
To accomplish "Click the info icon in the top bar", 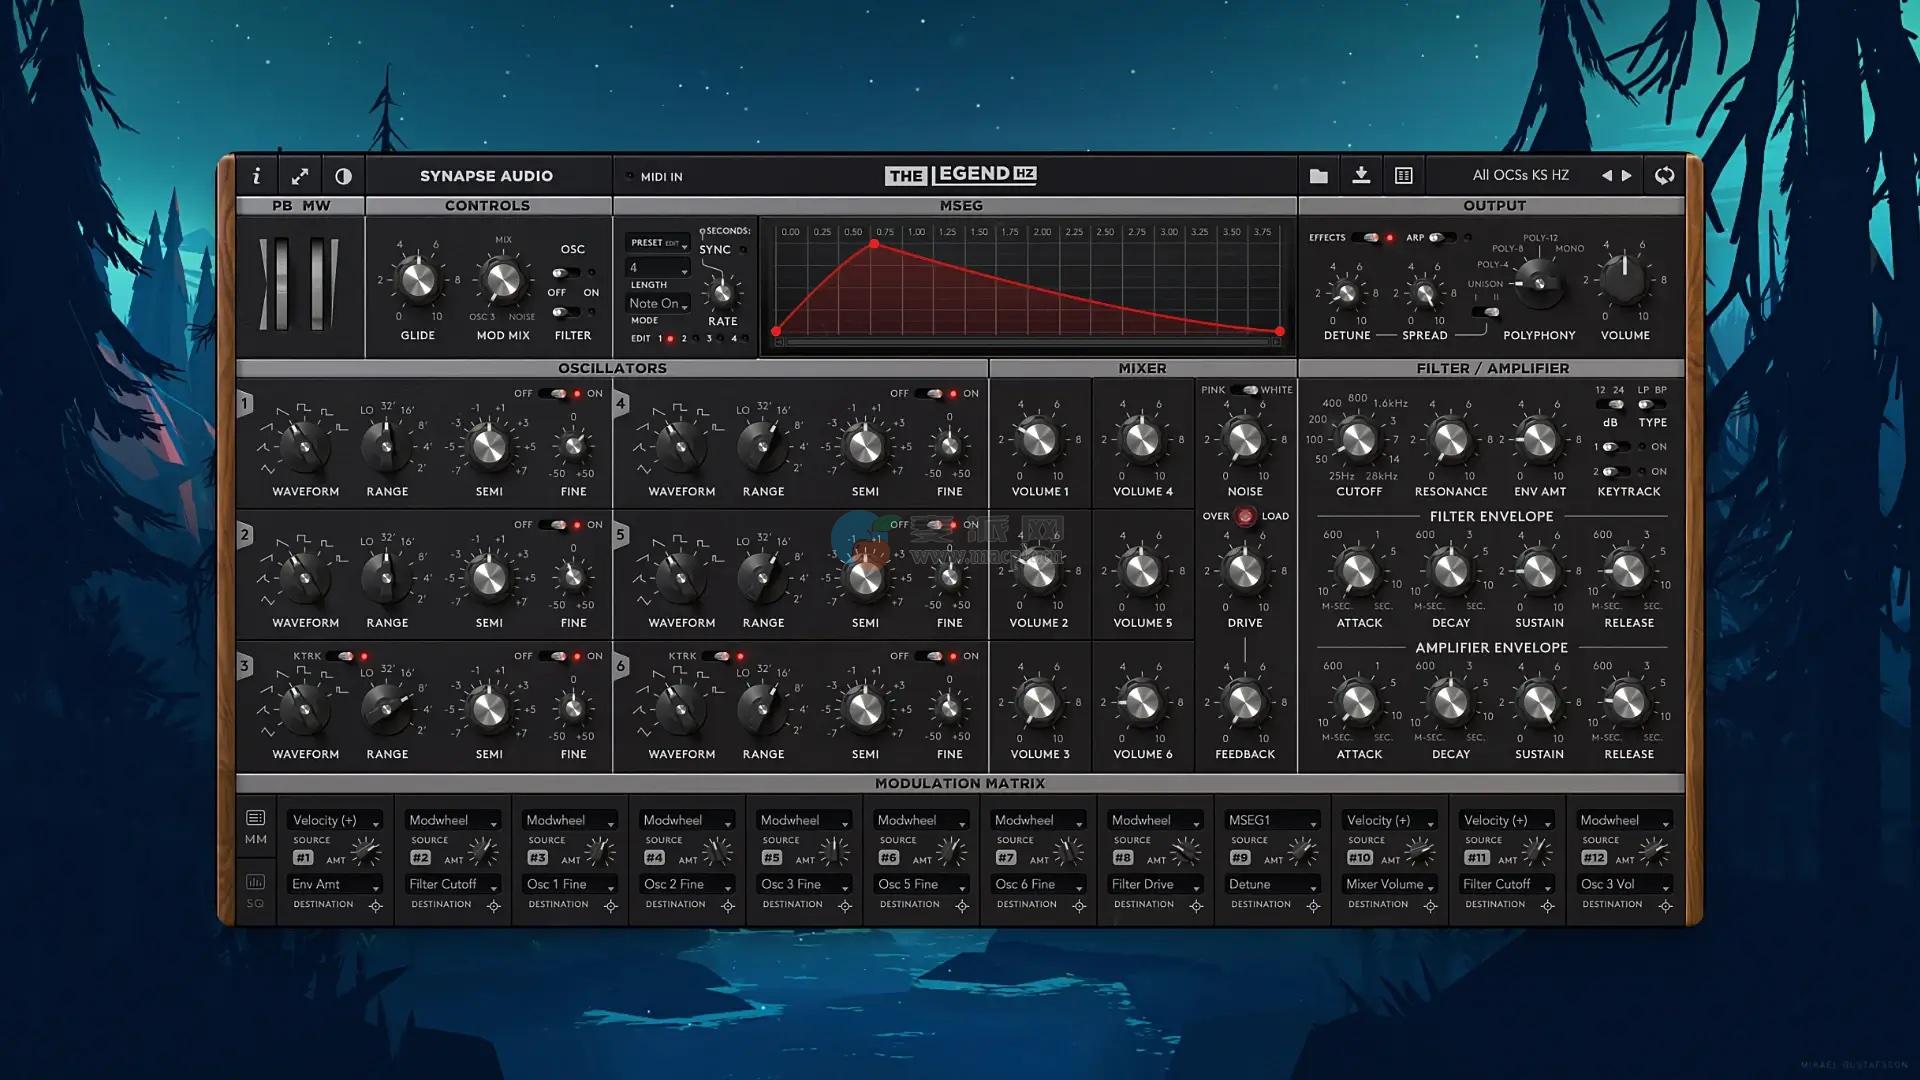I will click(256, 176).
